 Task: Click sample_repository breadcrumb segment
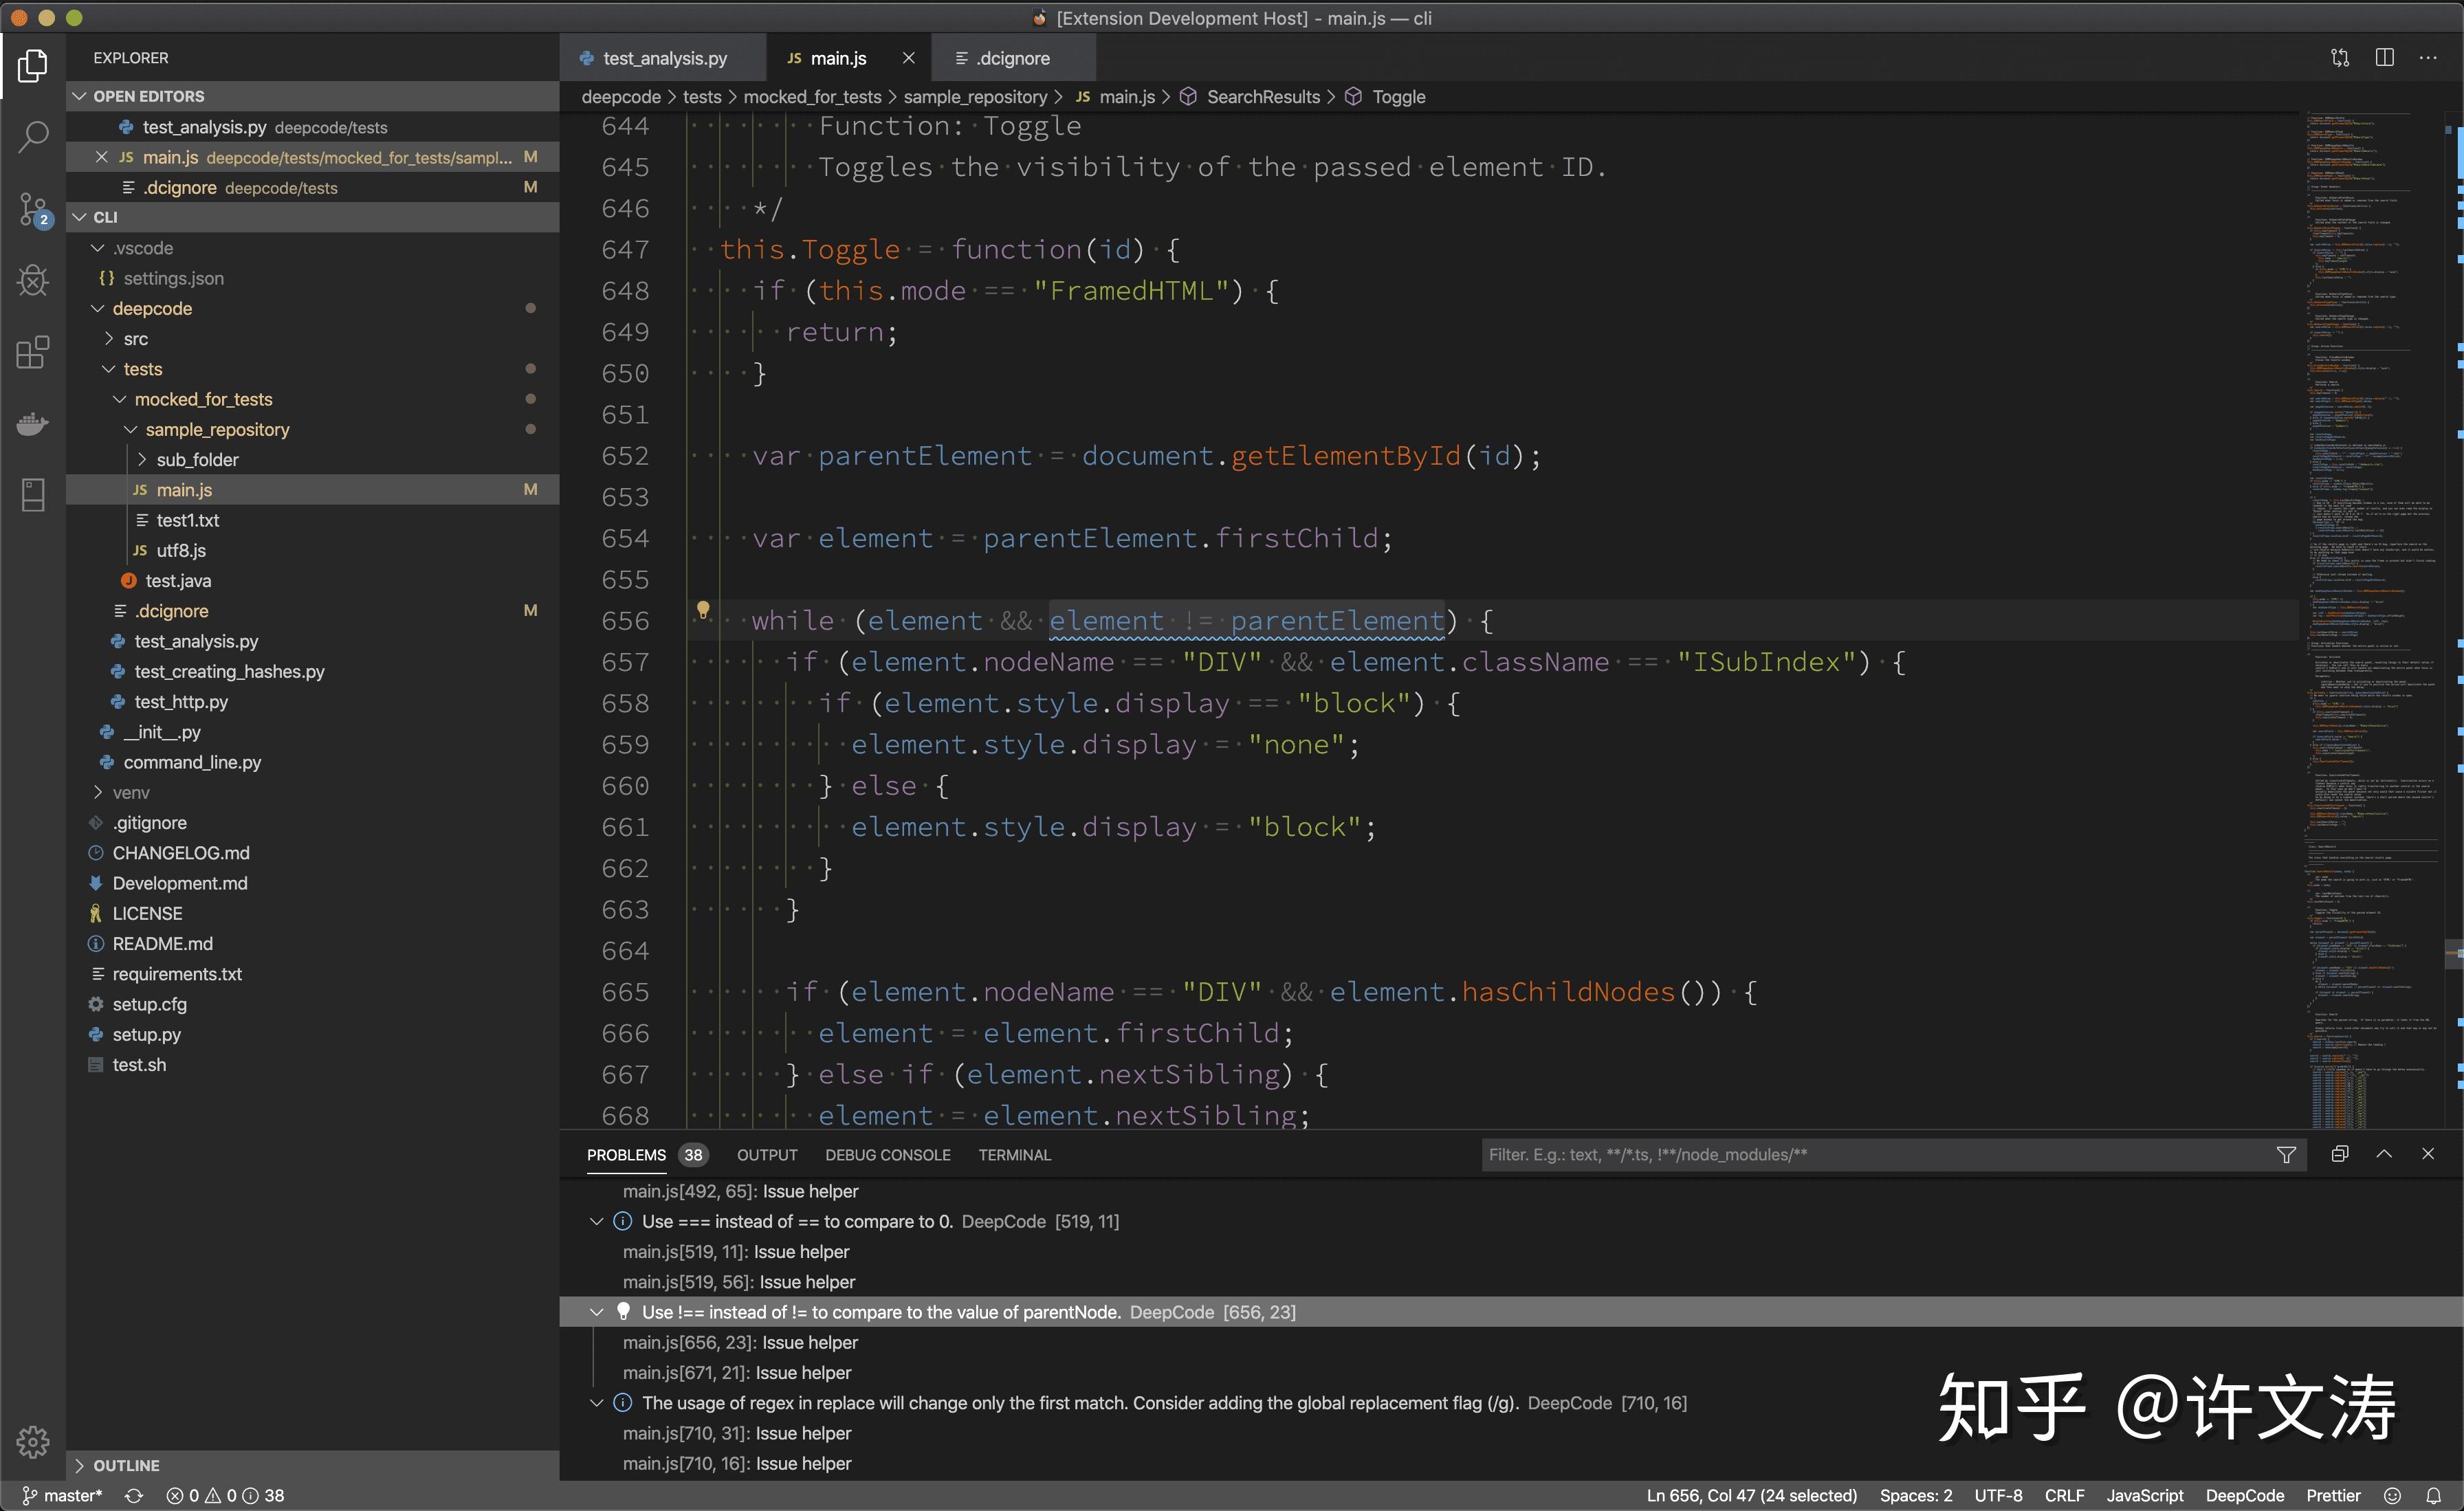coord(975,97)
